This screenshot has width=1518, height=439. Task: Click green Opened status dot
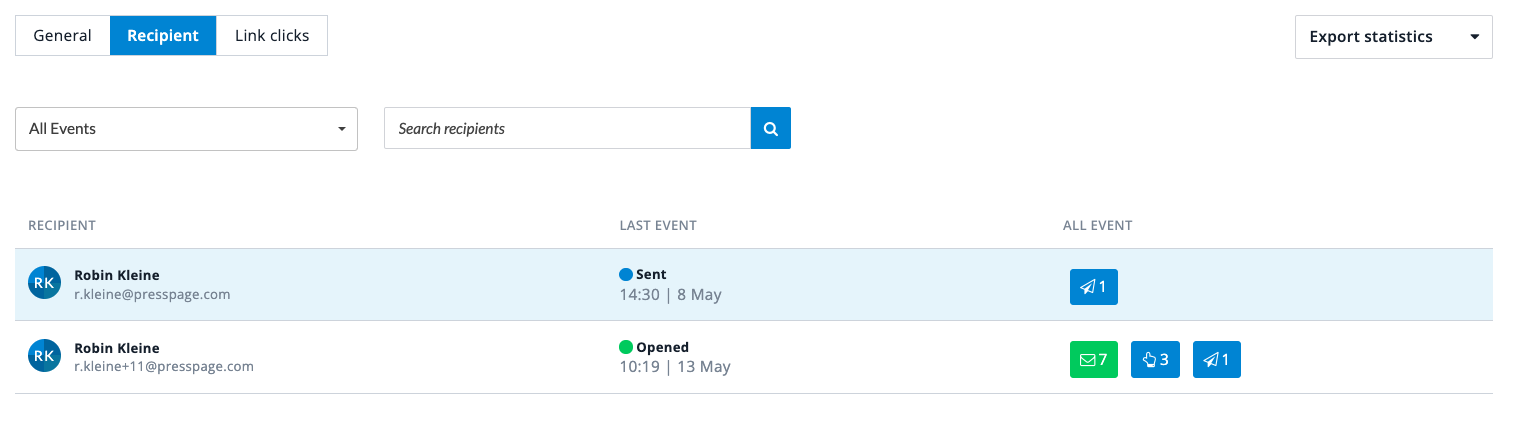click(626, 347)
